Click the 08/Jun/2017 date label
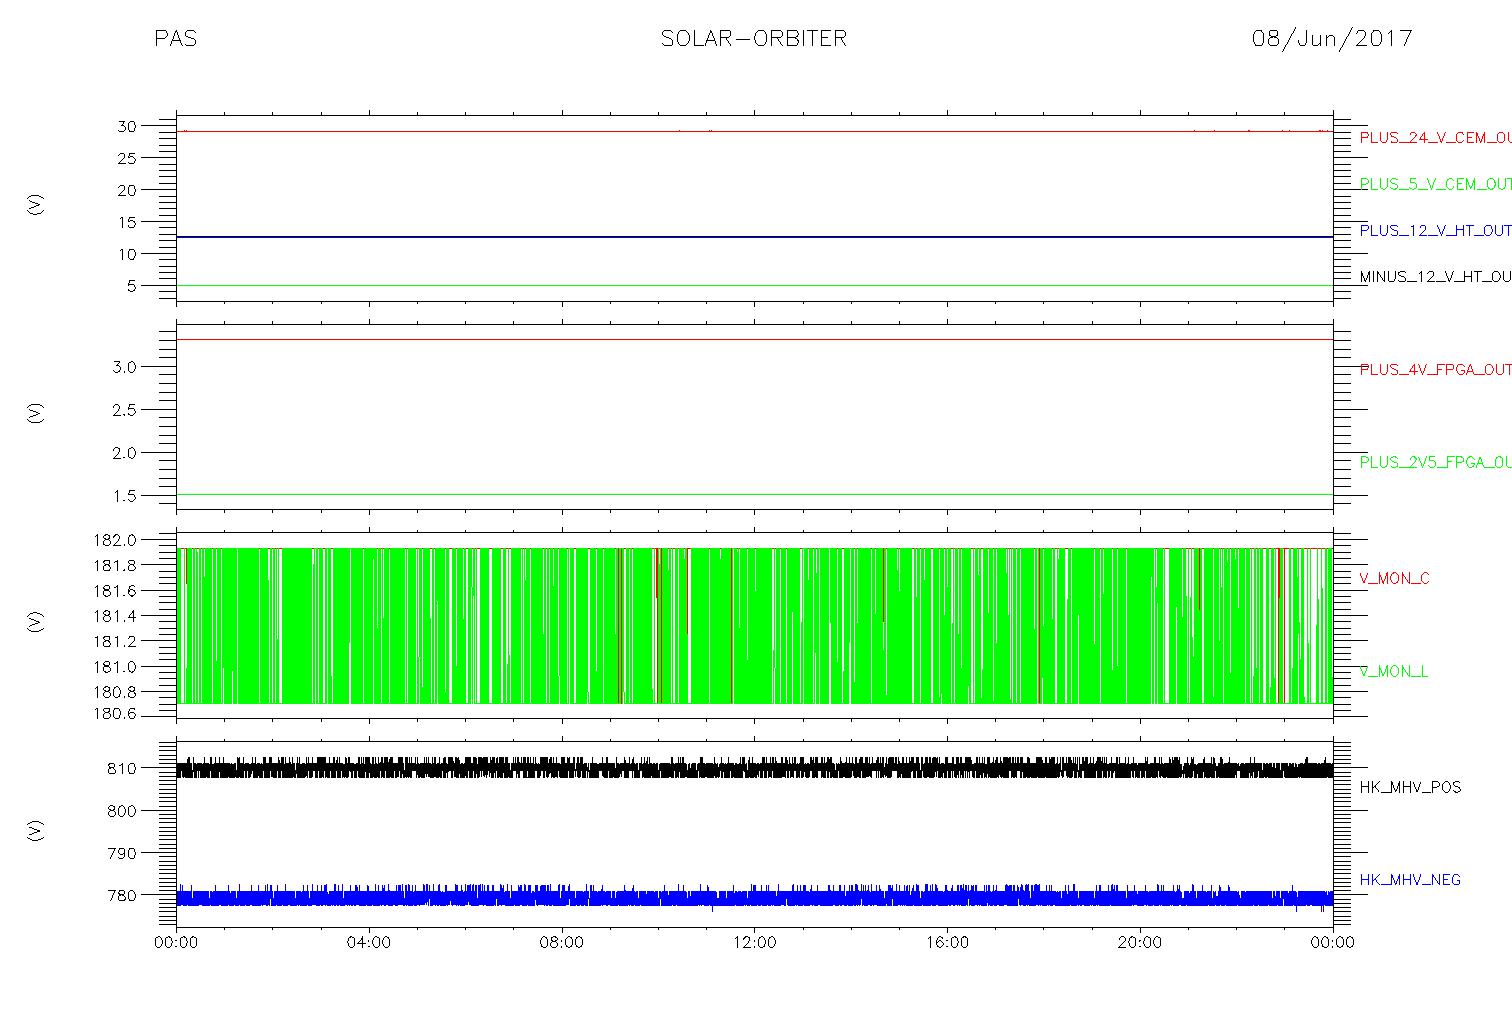This screenshot has height=1020, width=1512. (1332, 39)
